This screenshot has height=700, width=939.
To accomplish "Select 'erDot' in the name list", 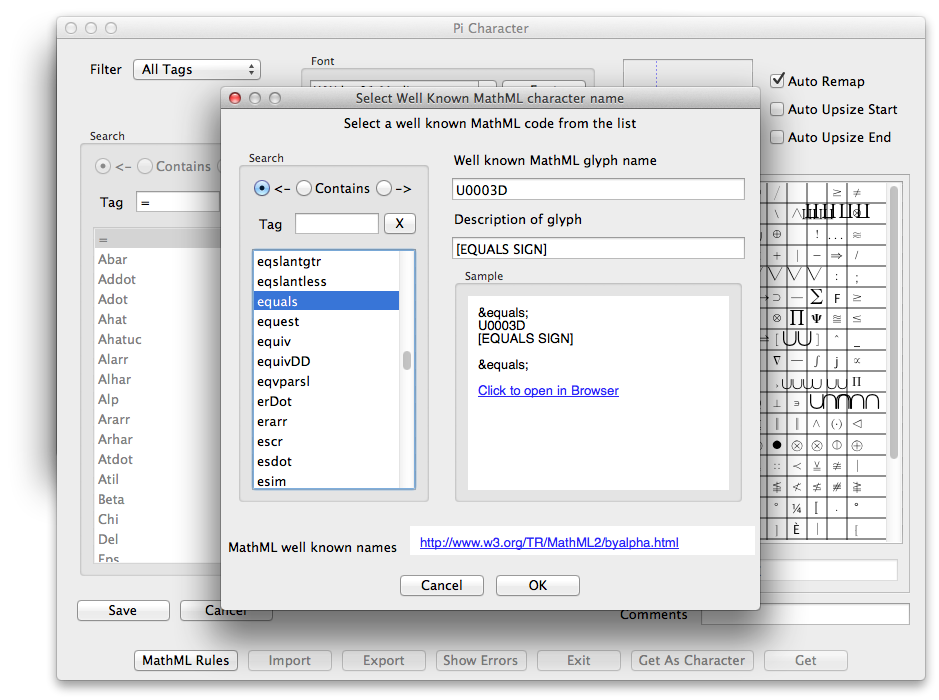I will coord(326,401).
